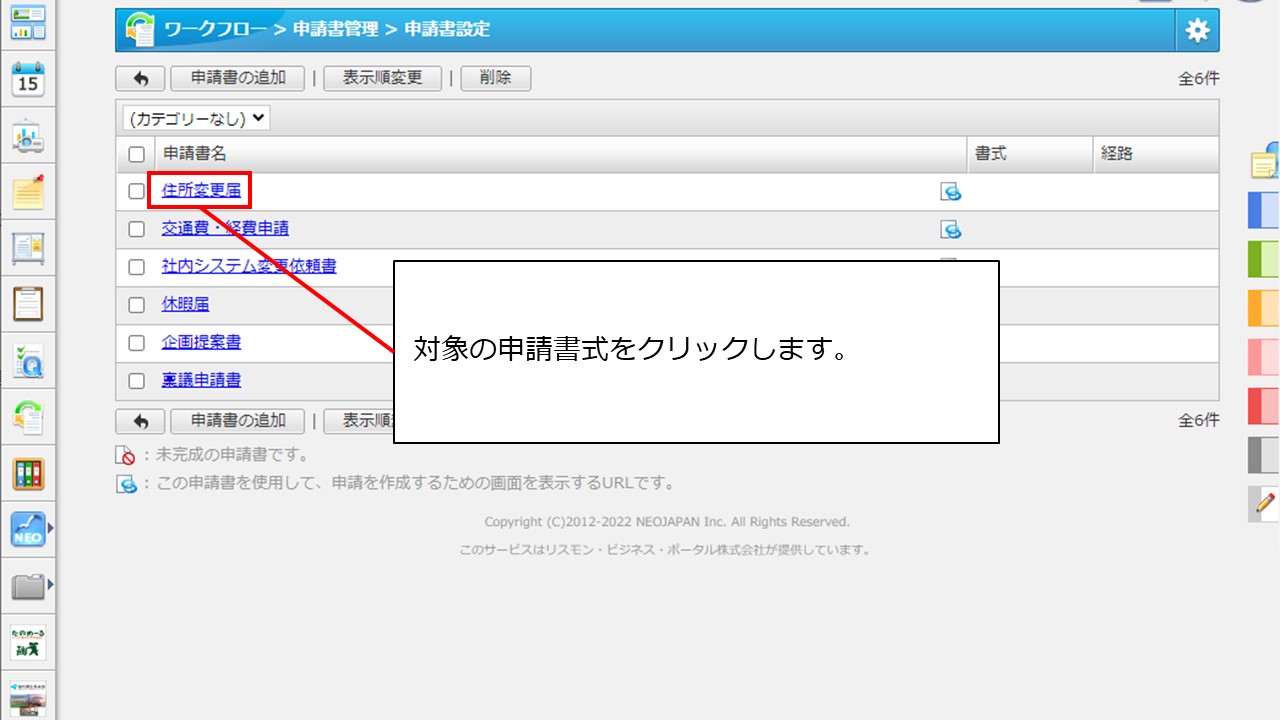
Task: Click the top 表示順変更 button
Action: [382, 79]
